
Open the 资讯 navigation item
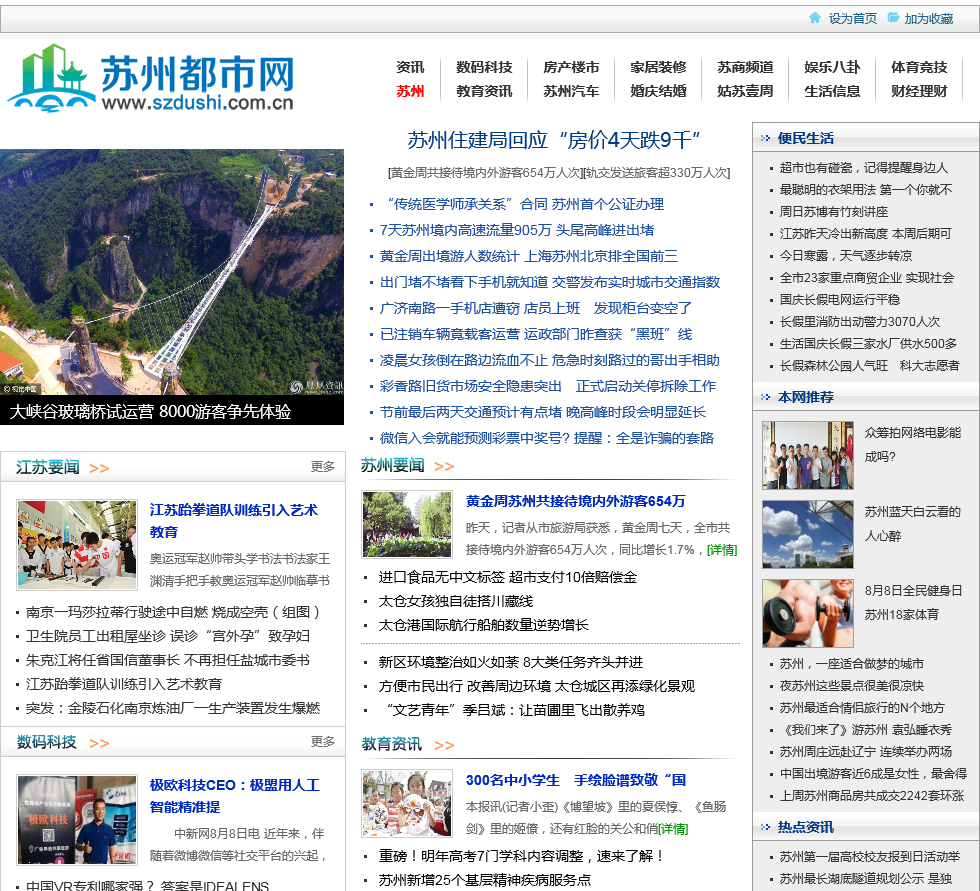pyautogui.click(x=410, y=67)
